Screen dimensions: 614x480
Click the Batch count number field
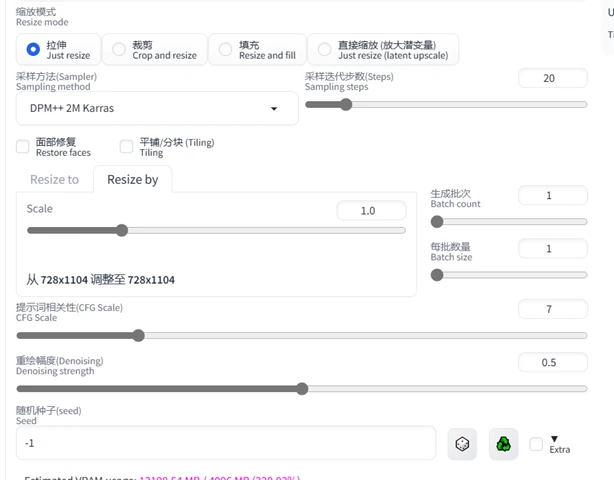click(553, 195)
